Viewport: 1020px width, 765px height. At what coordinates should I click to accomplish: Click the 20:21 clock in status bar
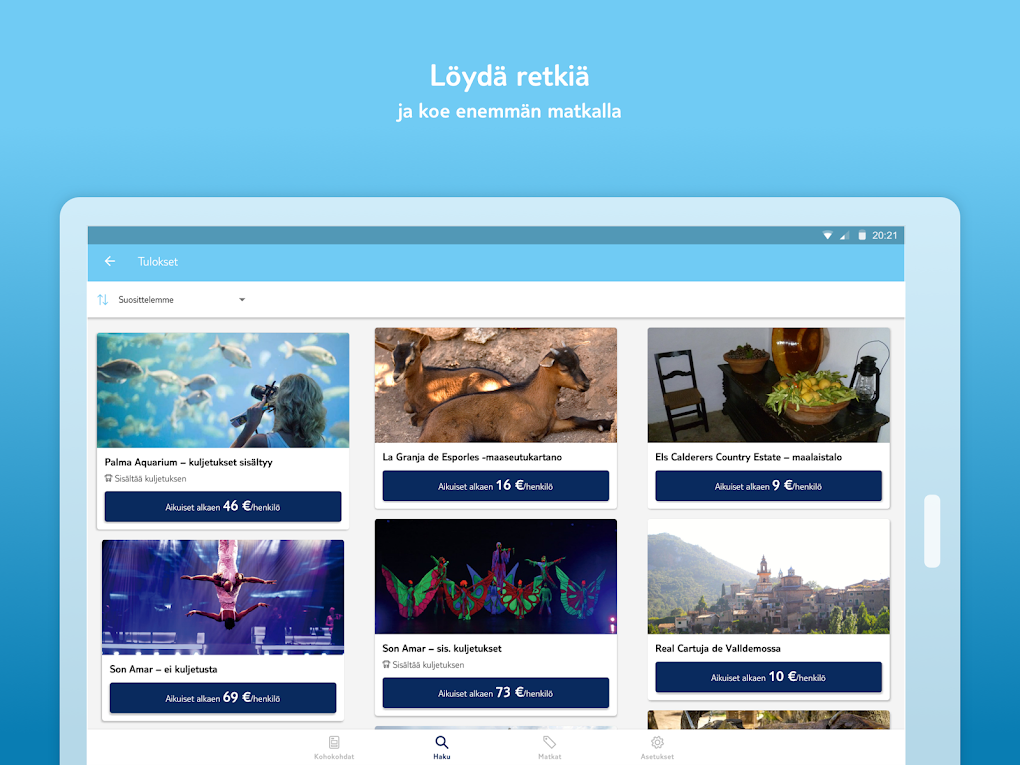point(885,235)
